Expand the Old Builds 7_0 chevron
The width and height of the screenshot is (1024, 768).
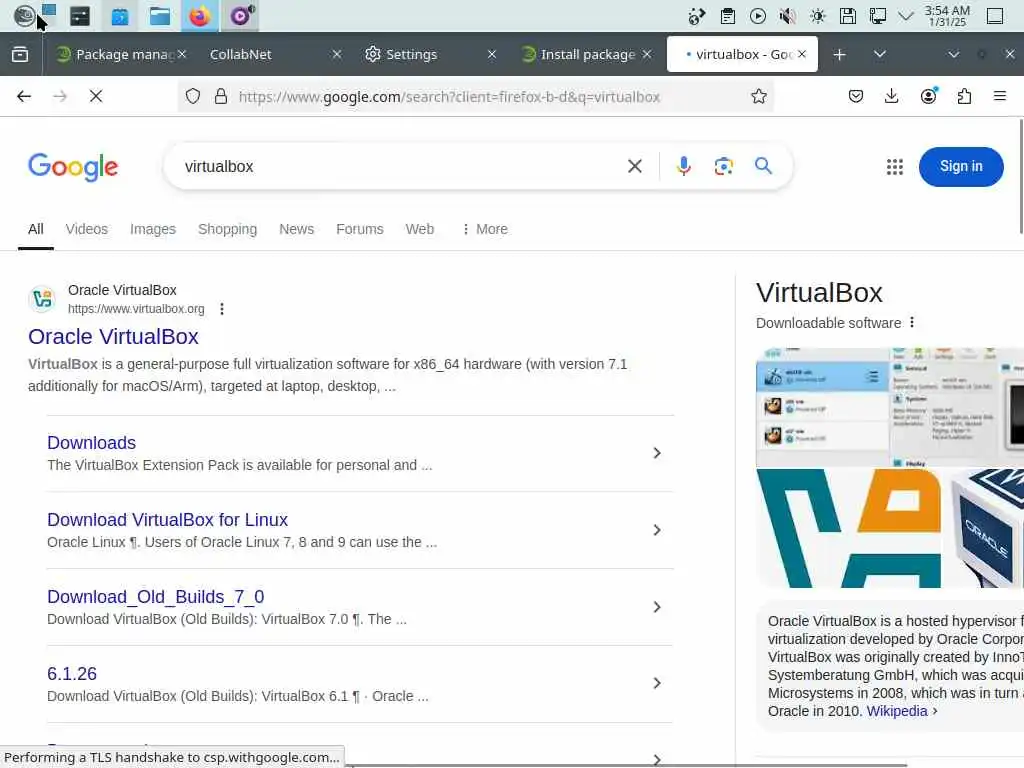click(x=657, y=607)
